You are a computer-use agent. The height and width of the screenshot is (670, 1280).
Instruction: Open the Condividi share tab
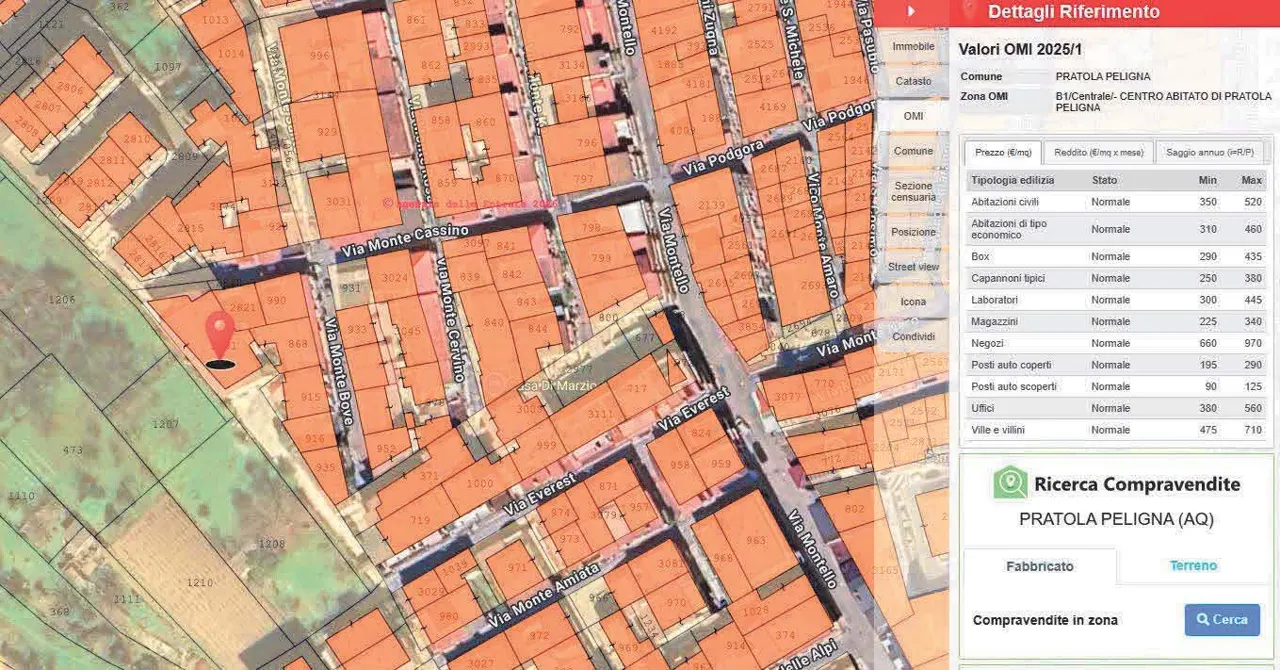[x=913, y=337]
